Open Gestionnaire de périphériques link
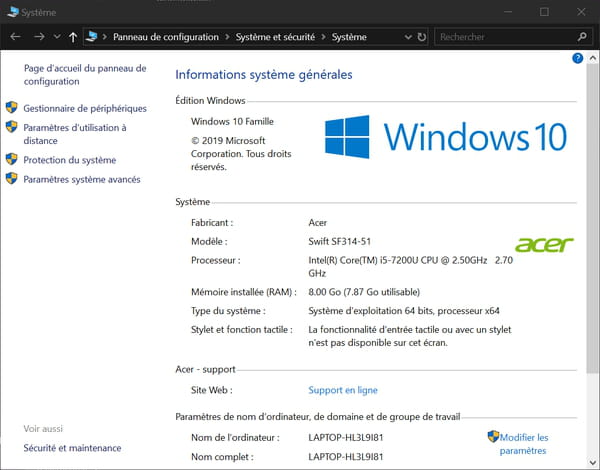The width and height of the screenshot is (600, 470). pos(85,109)
